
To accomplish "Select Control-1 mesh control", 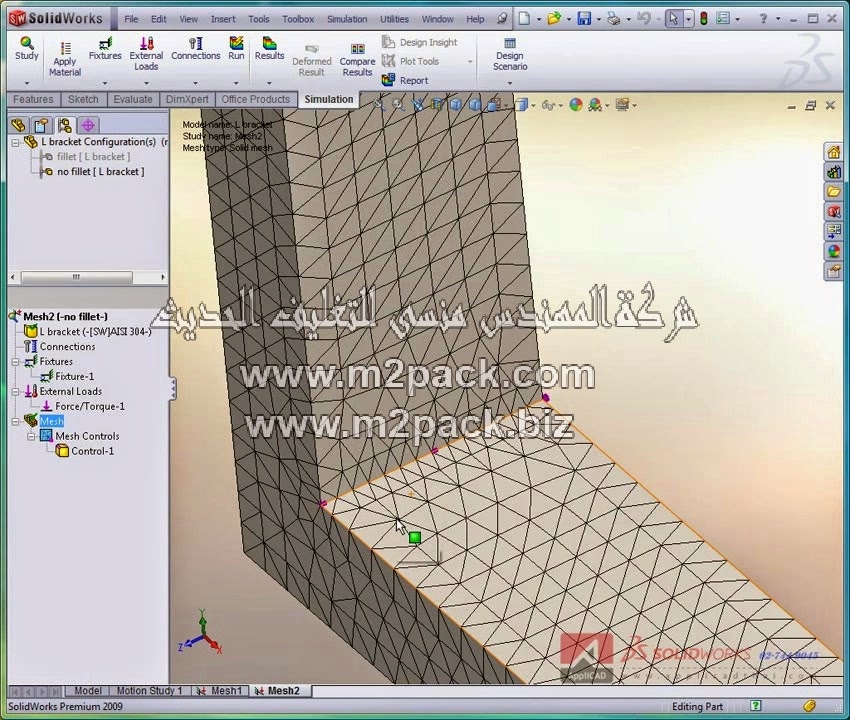I will coord(92,451).
